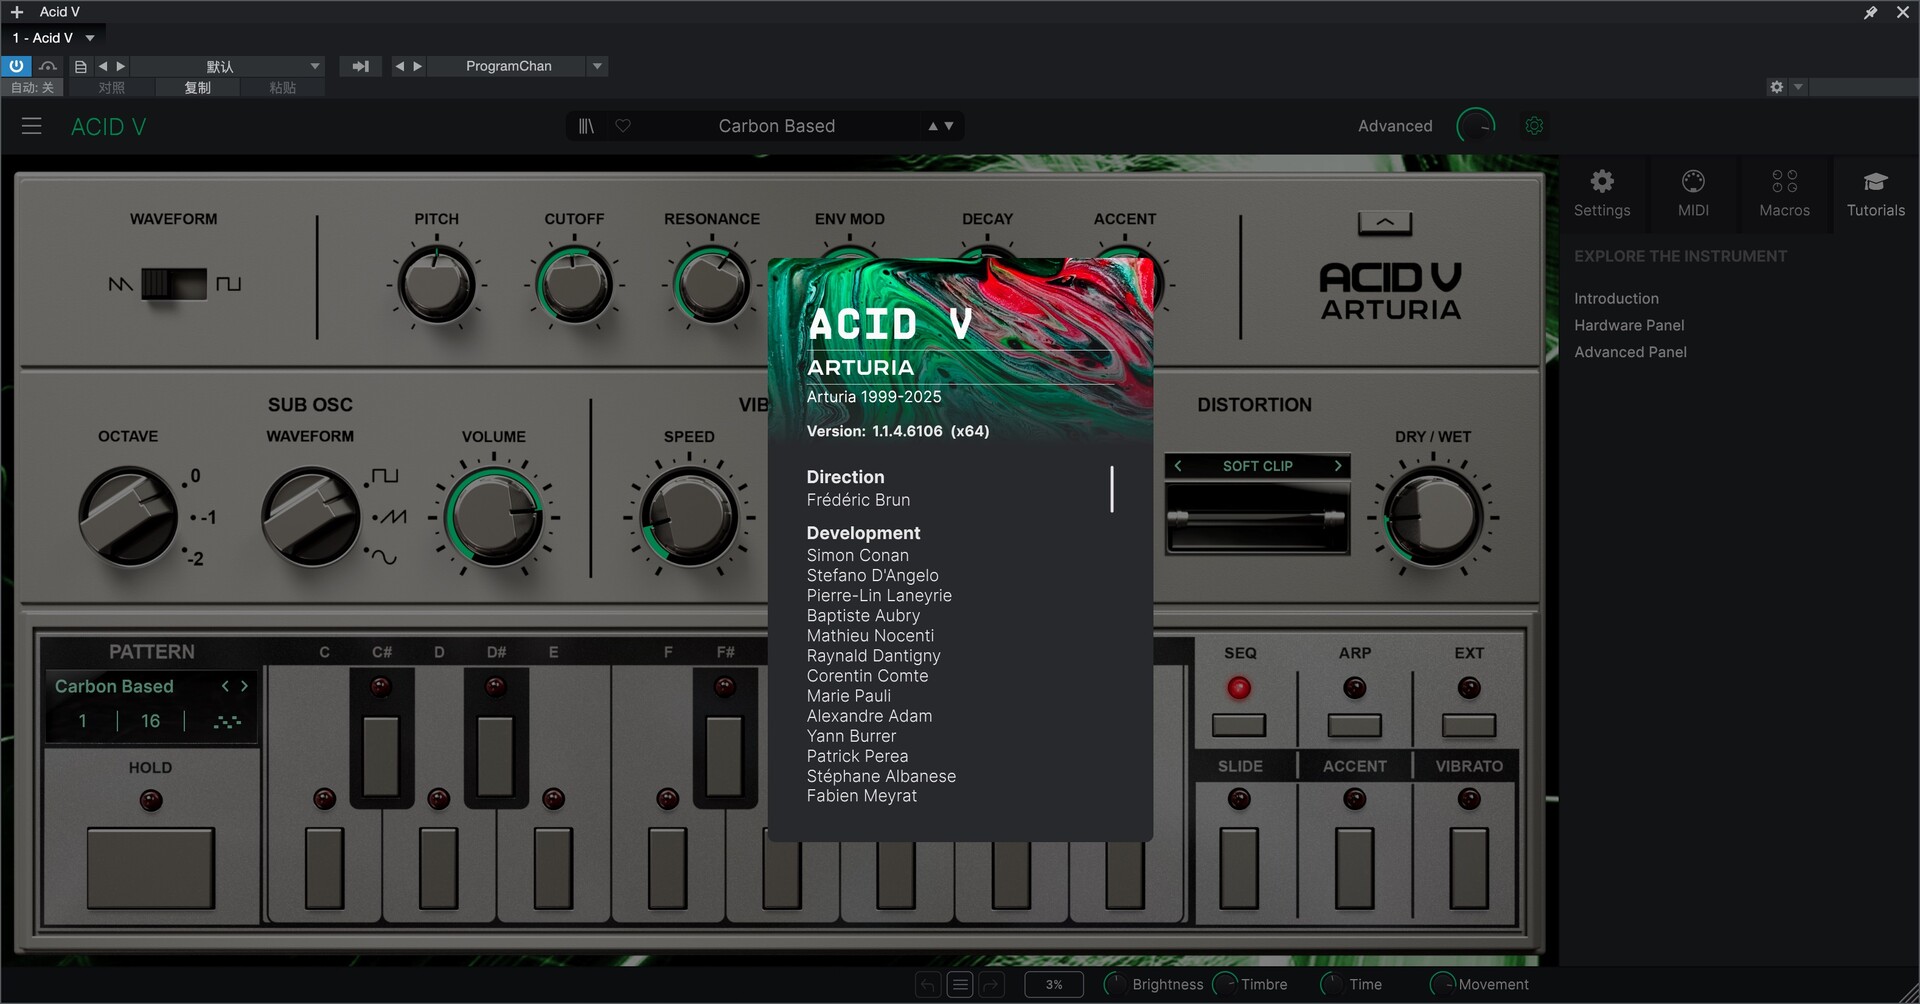Enable the SEQ mode button

(1239, 725)
